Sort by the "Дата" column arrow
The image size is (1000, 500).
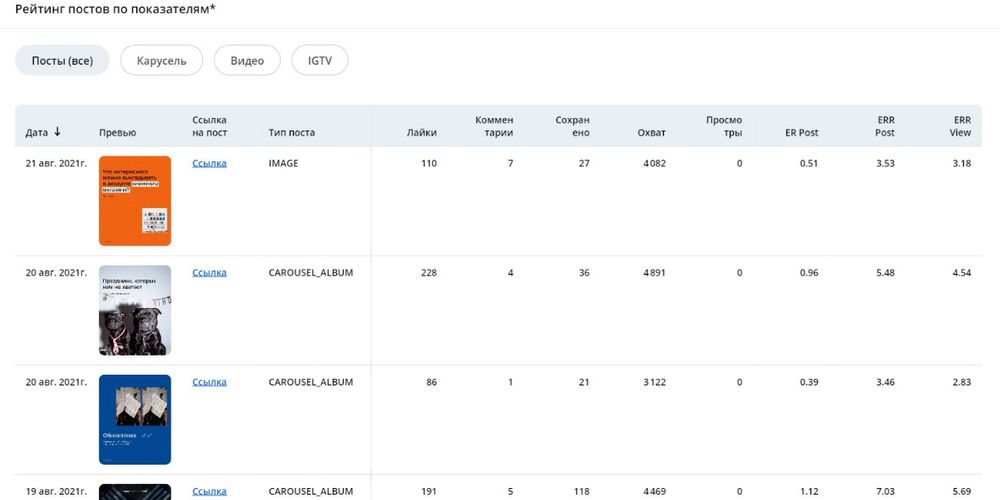click(x=57, y=132)
